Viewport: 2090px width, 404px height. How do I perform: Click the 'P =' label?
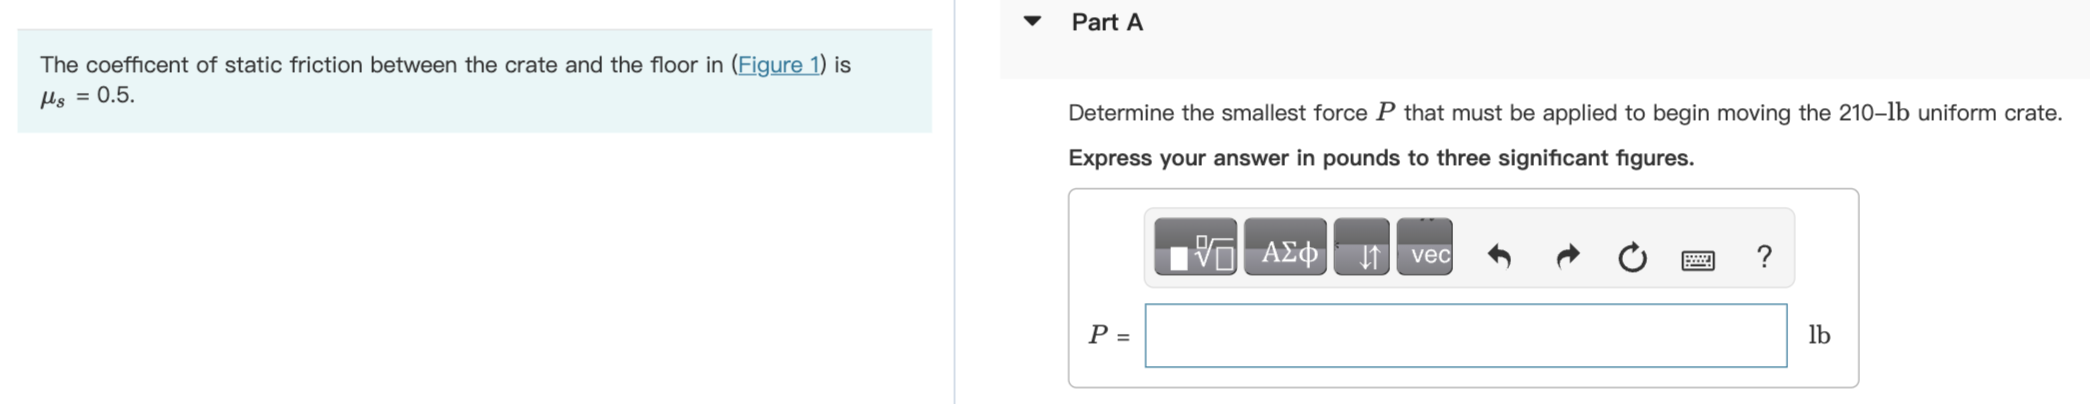pos(1109,335)
